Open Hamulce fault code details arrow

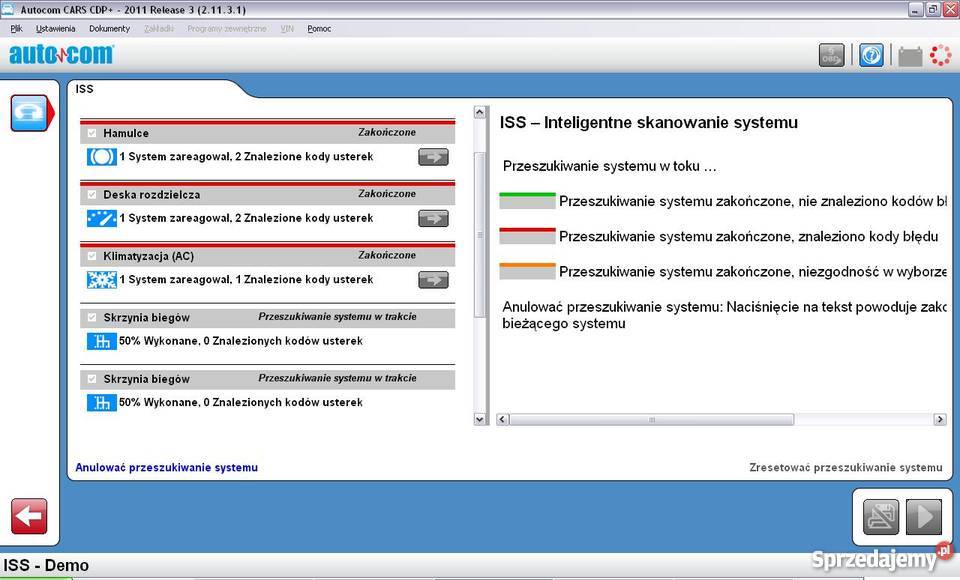pyautogui.click(x=433, y=157)
